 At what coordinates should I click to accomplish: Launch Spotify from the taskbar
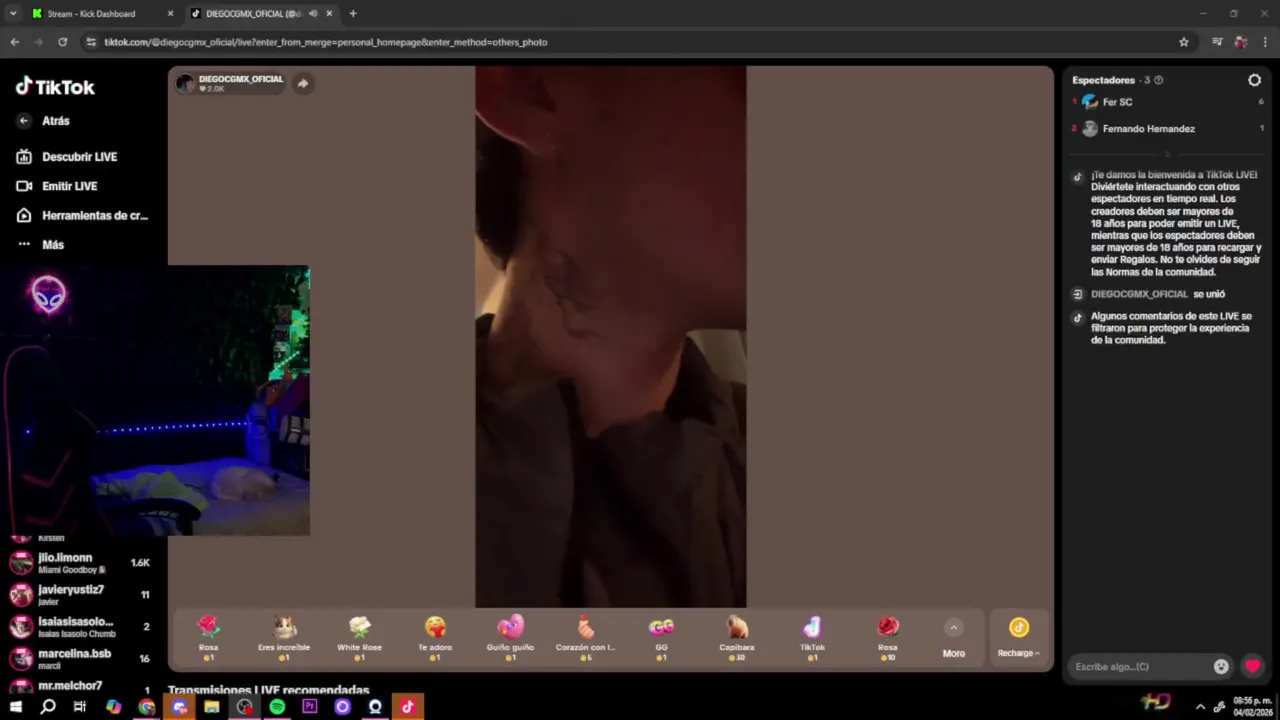click(x=277, y=707)
